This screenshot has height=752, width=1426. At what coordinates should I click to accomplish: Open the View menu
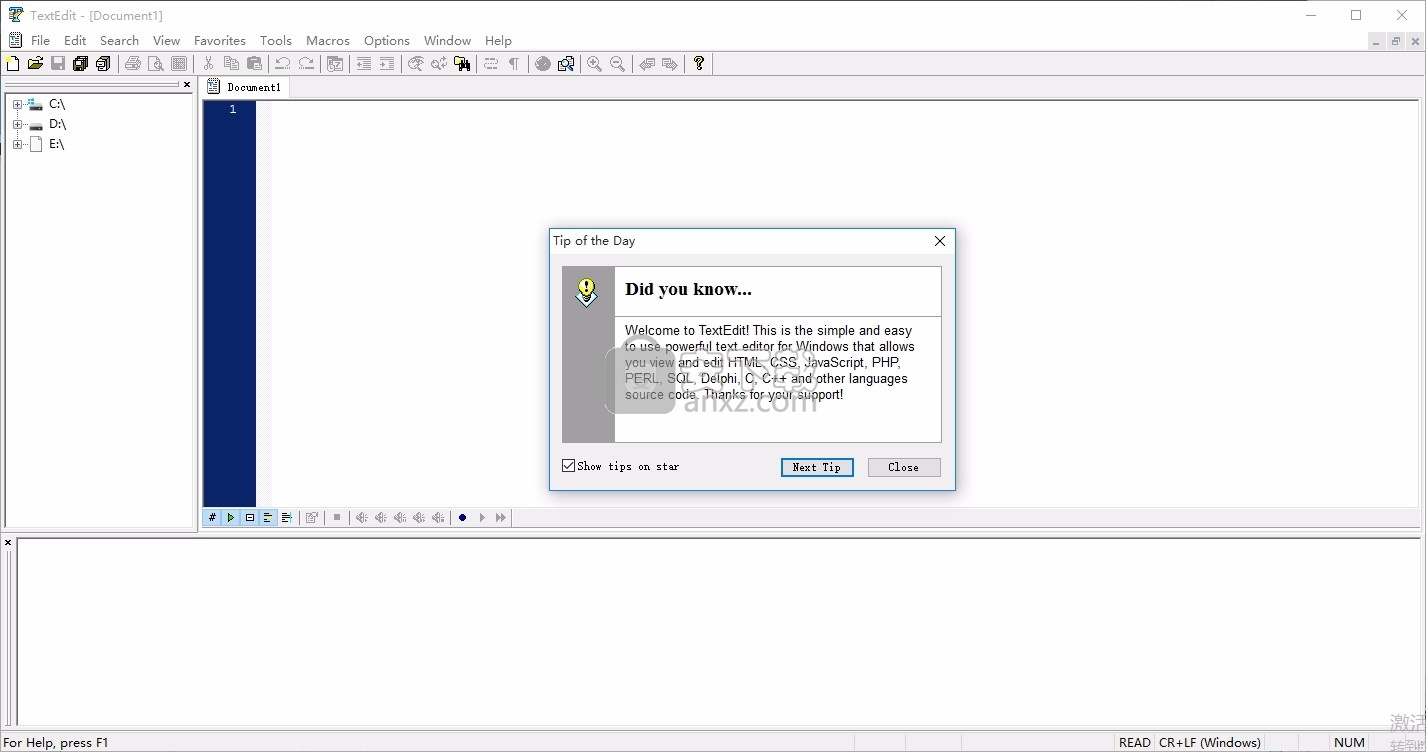[x=166, y=41]
